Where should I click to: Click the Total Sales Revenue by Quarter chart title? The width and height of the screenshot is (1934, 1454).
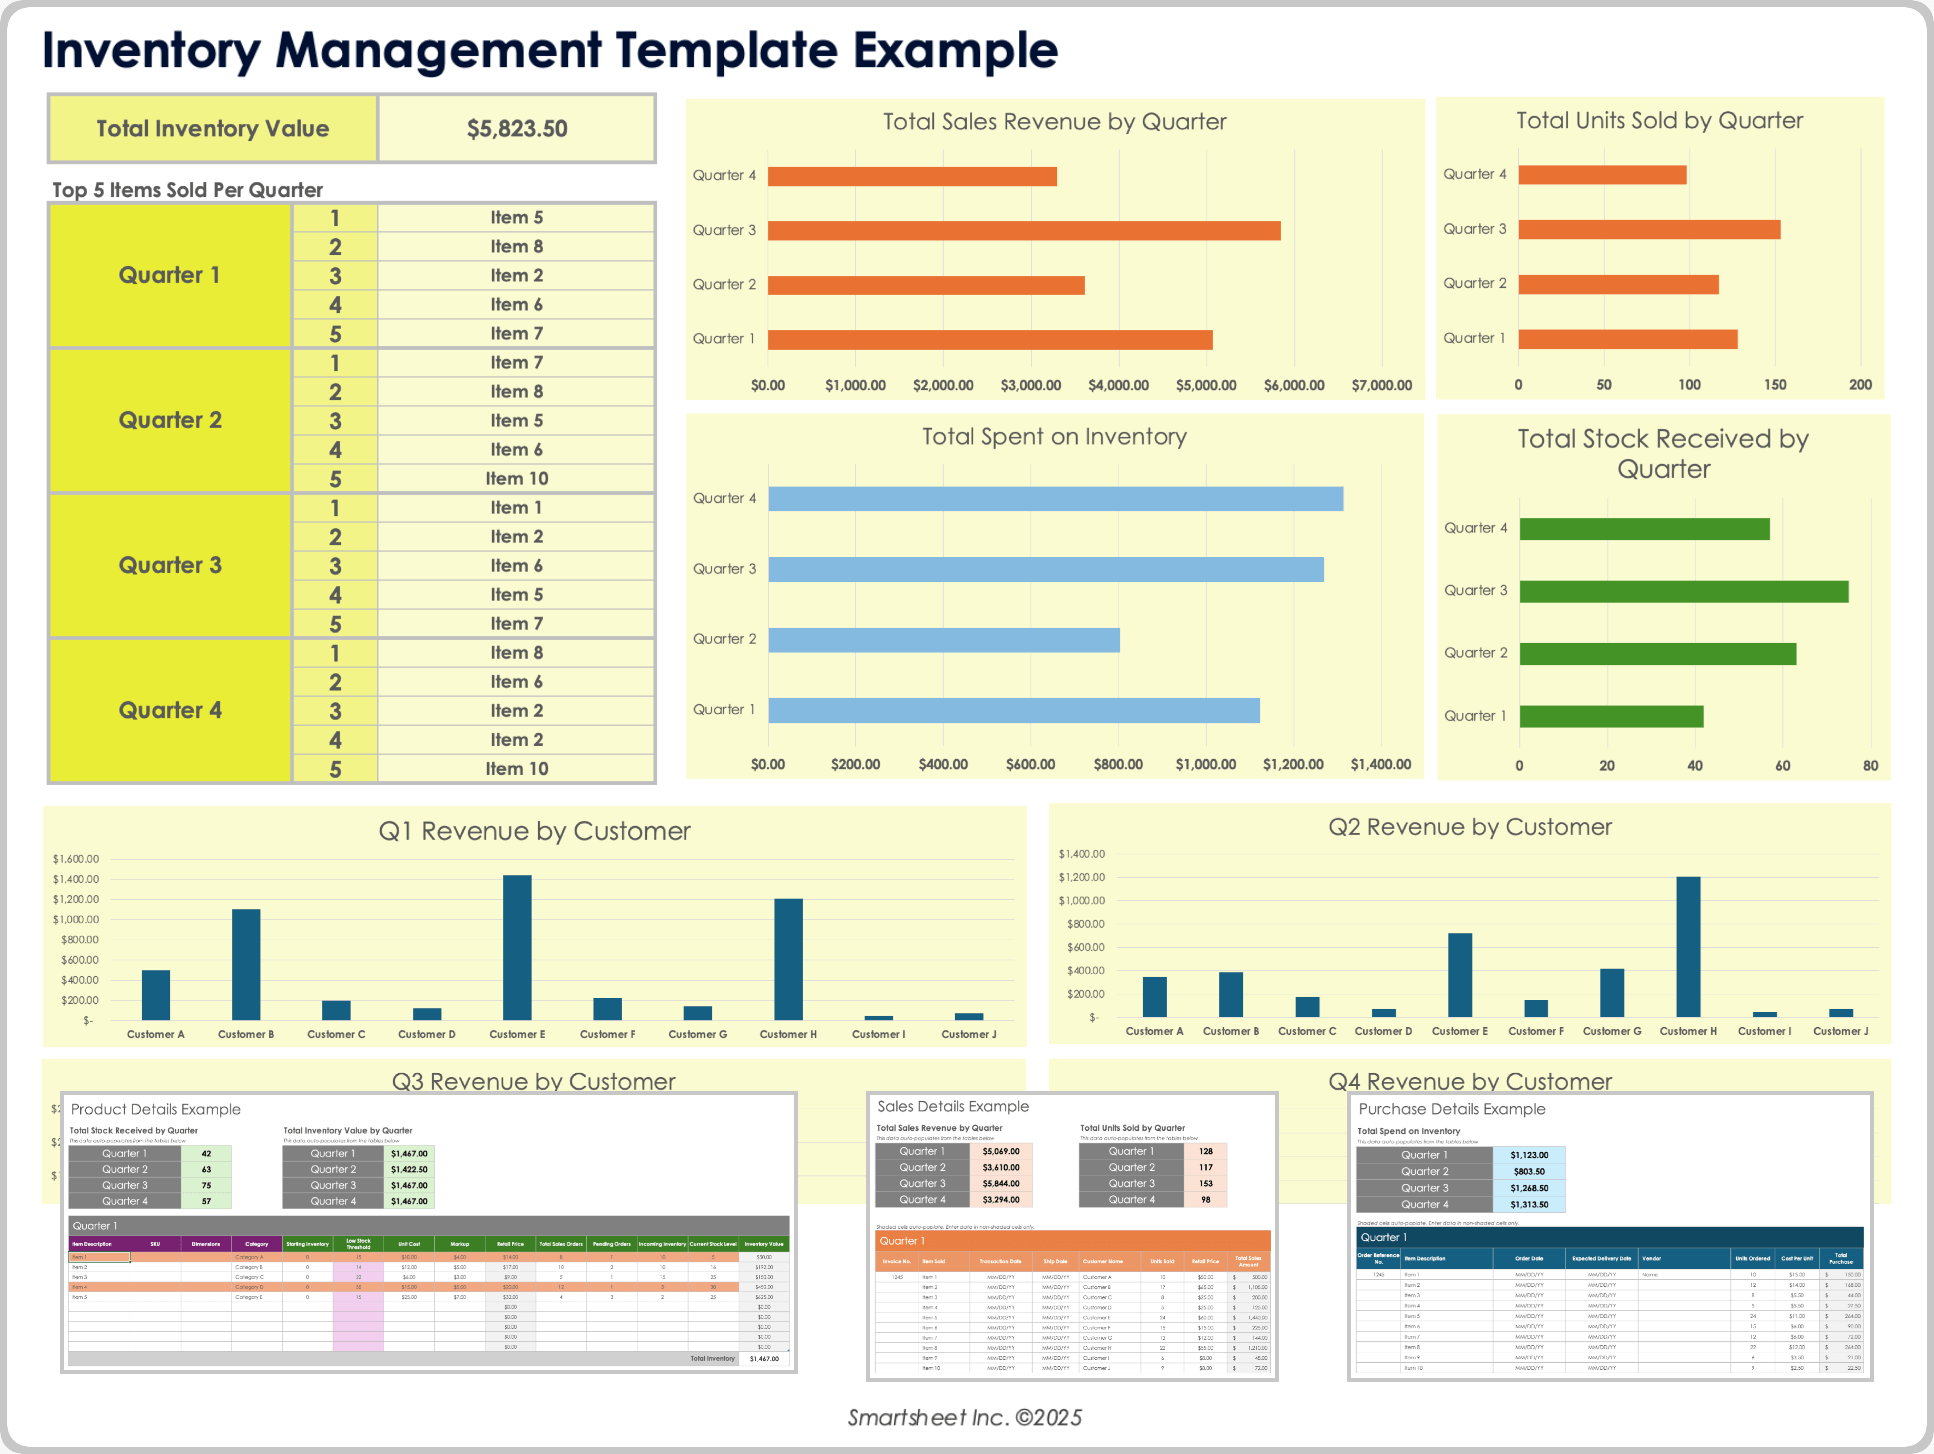1053,121
